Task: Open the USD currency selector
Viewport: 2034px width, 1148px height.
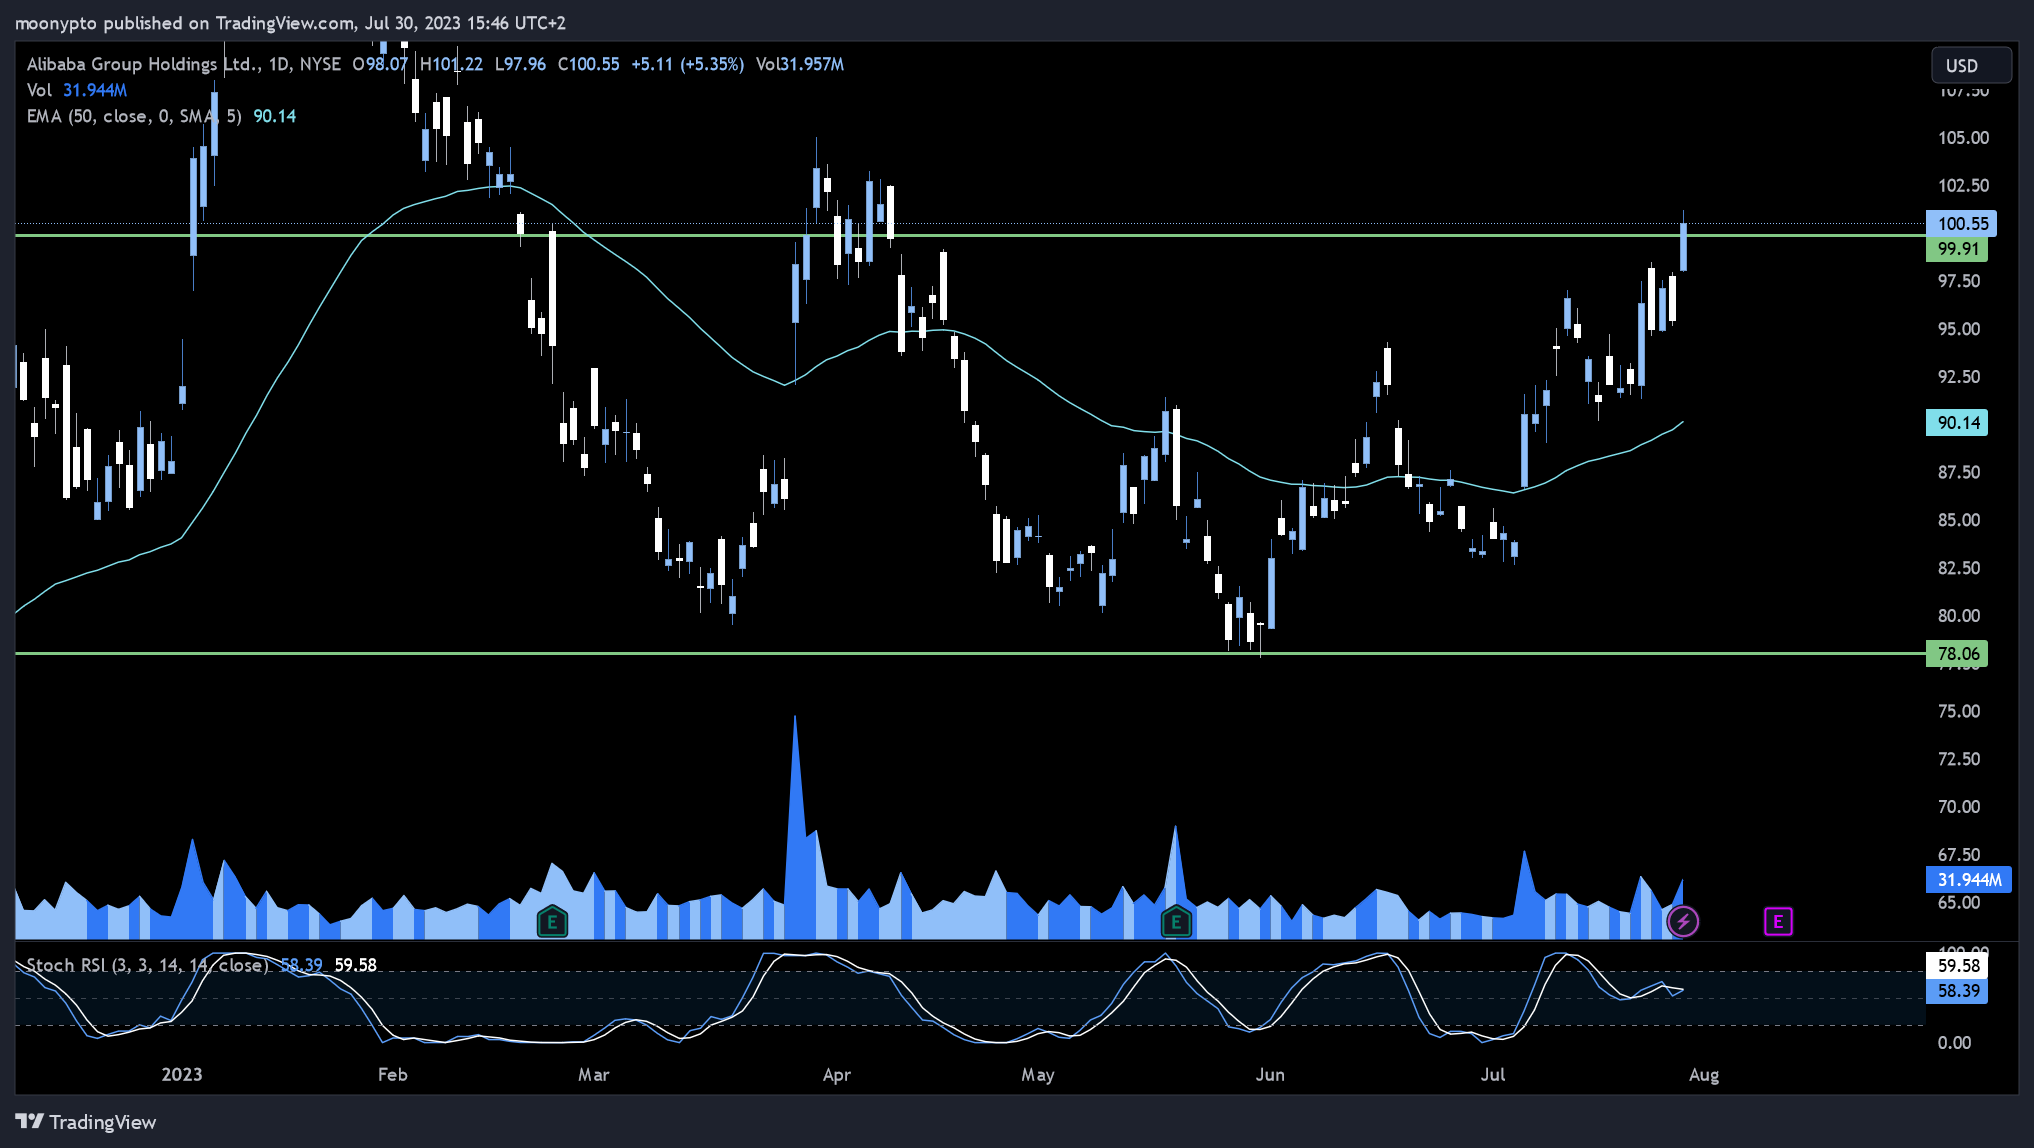Action: [1970, 65]
